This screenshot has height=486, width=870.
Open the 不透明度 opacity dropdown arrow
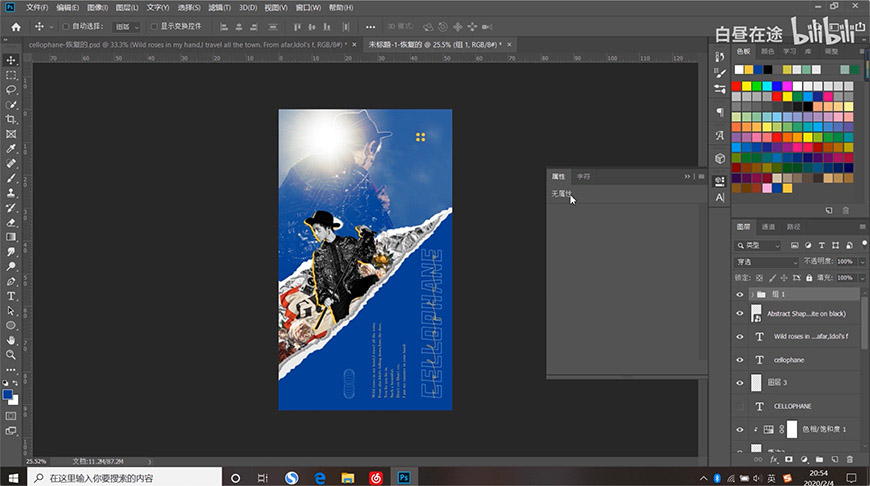(862, 261)
